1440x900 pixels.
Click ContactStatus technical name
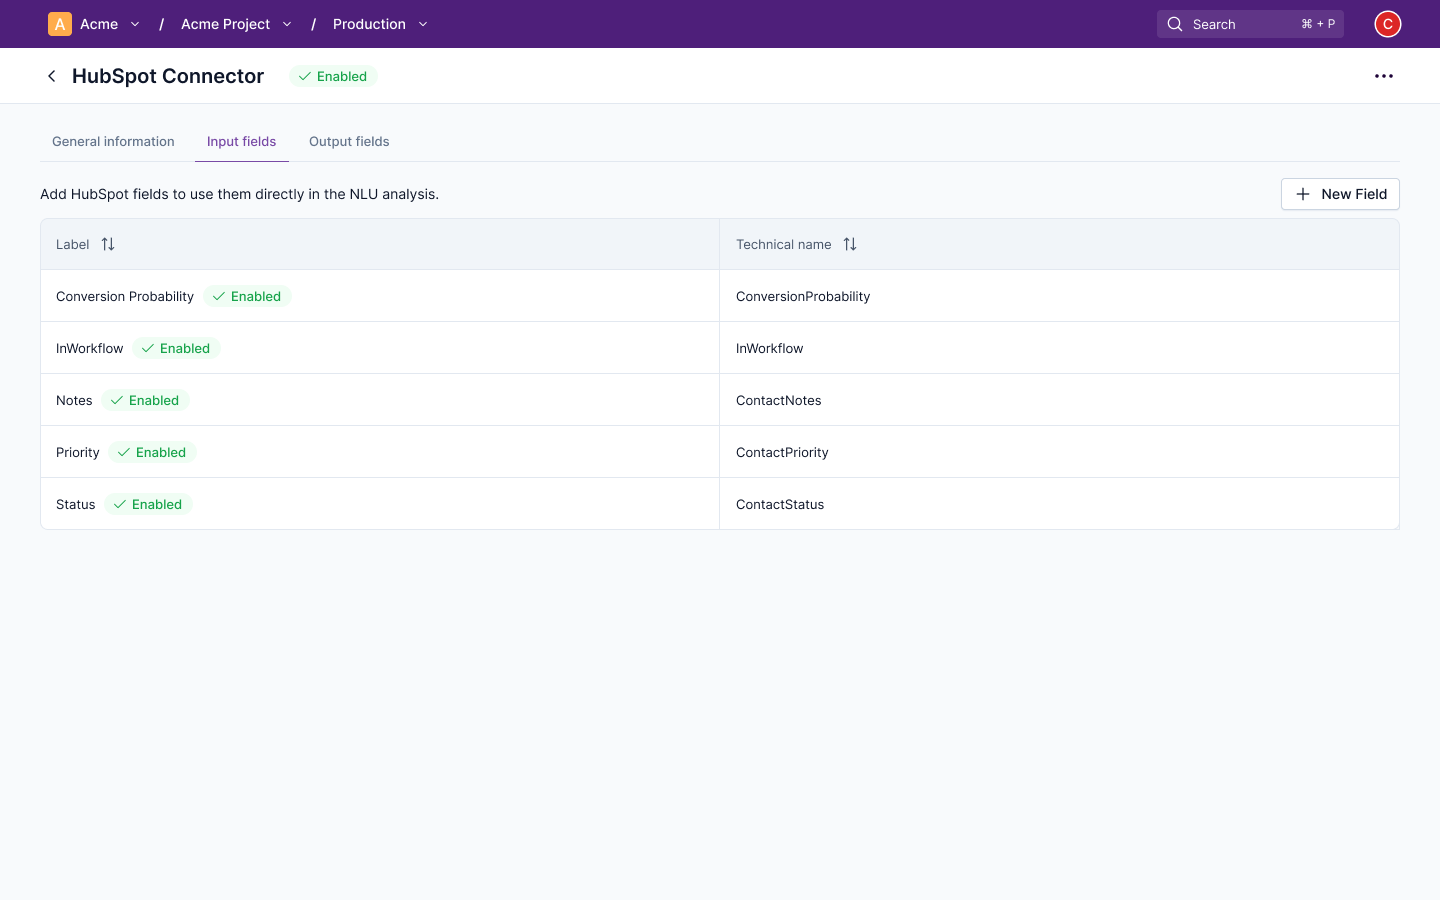click(x=780, y=504)
